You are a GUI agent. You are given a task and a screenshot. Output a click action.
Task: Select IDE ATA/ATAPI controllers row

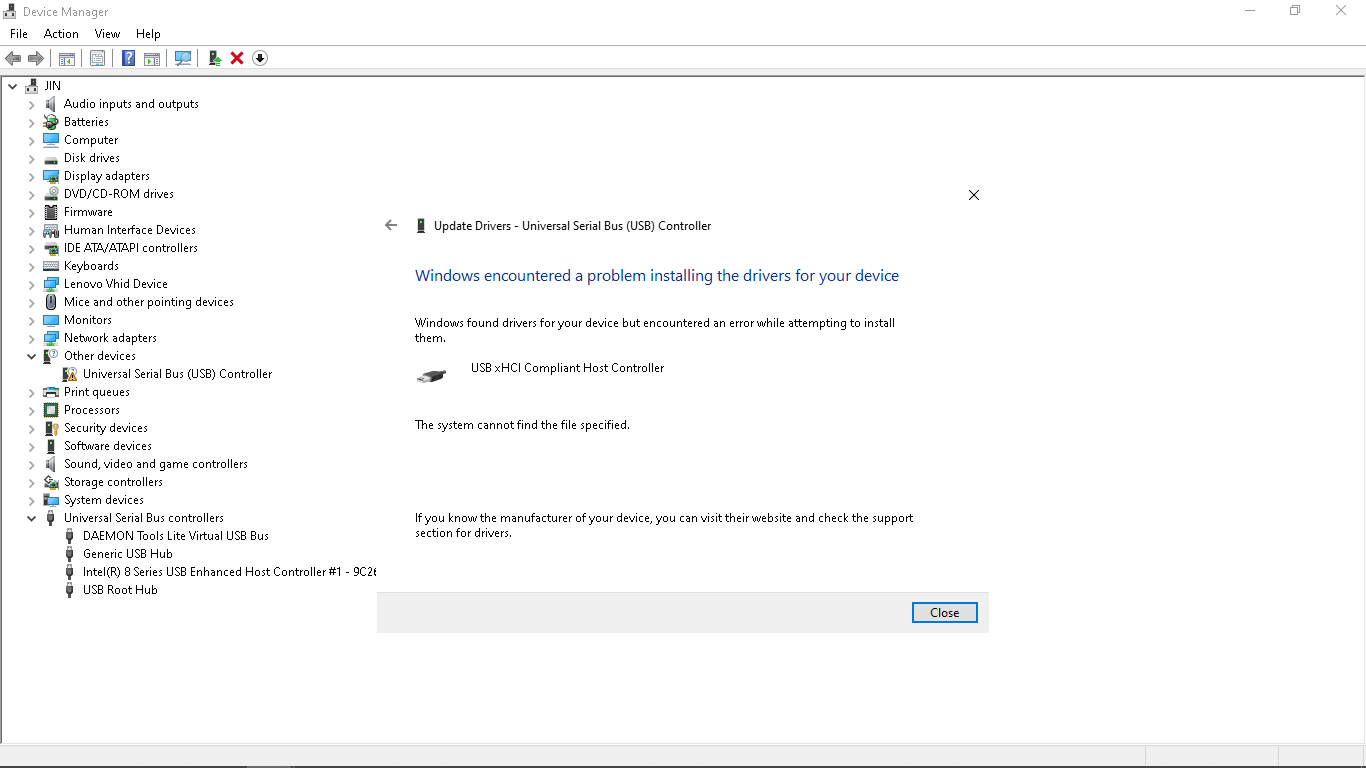(130, 248)
